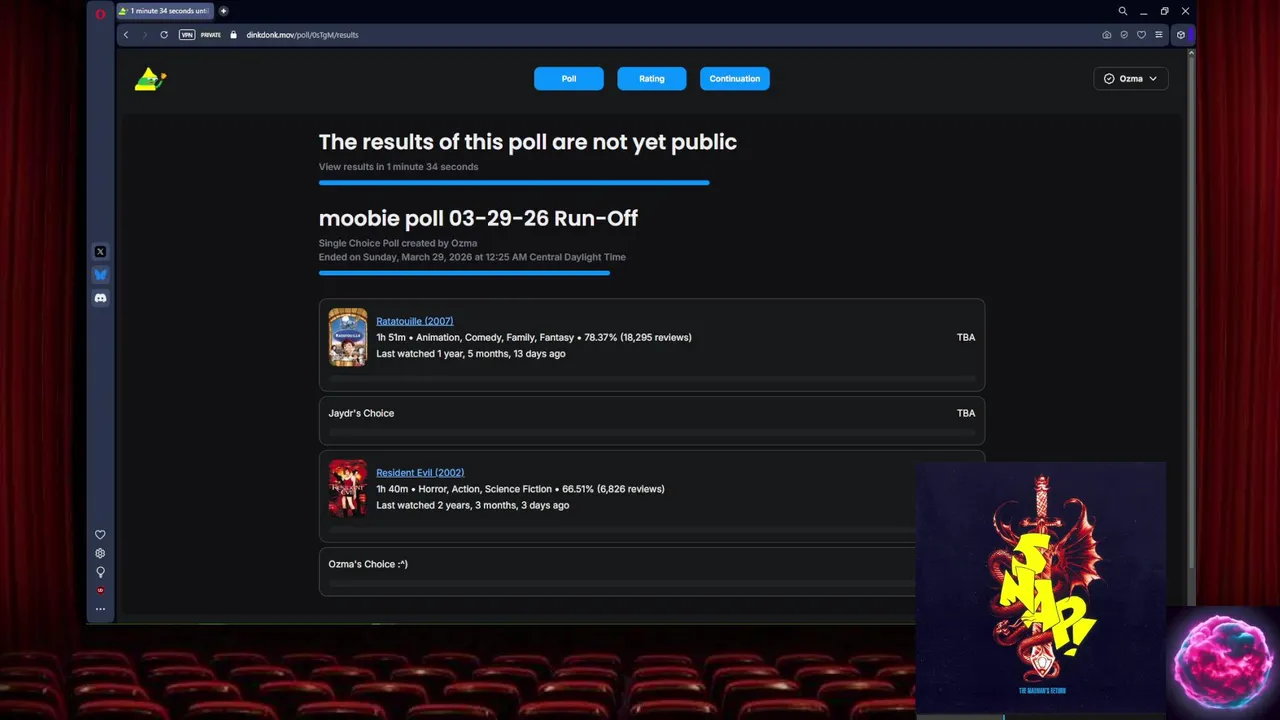
Task: Go forward in browser history
Action: 145,35
